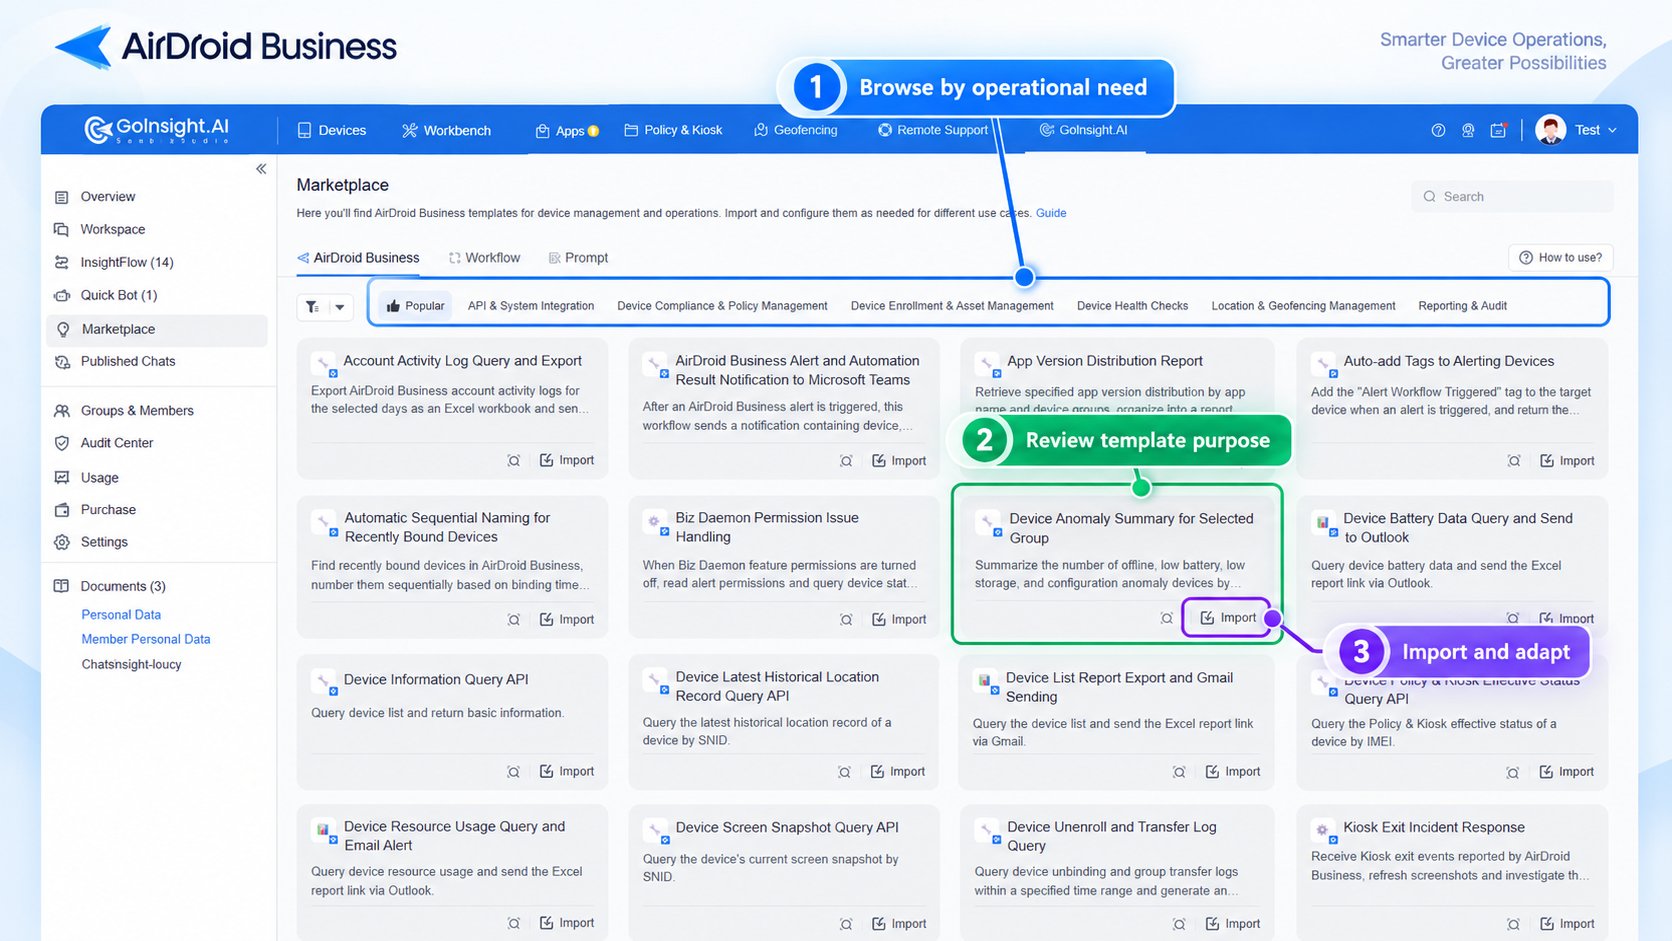Viewport: 1672px width, 941px height.
Task: Open the Policy & Kiosk menu
Action: tap(673, 130)
